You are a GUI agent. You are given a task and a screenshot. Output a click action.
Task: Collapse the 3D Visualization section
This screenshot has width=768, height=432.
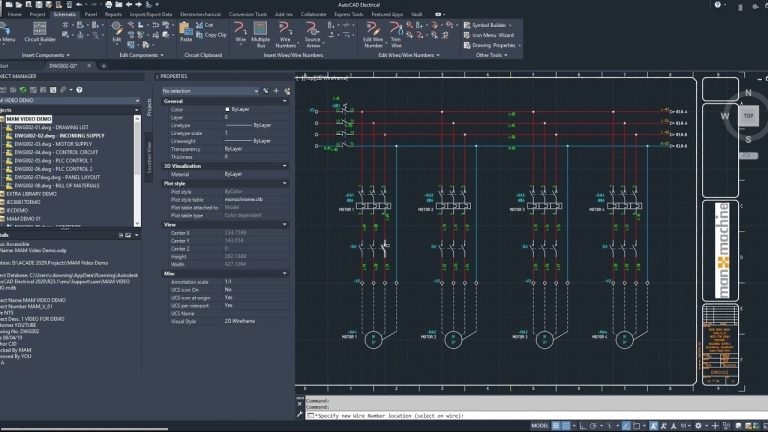[285, 166]
